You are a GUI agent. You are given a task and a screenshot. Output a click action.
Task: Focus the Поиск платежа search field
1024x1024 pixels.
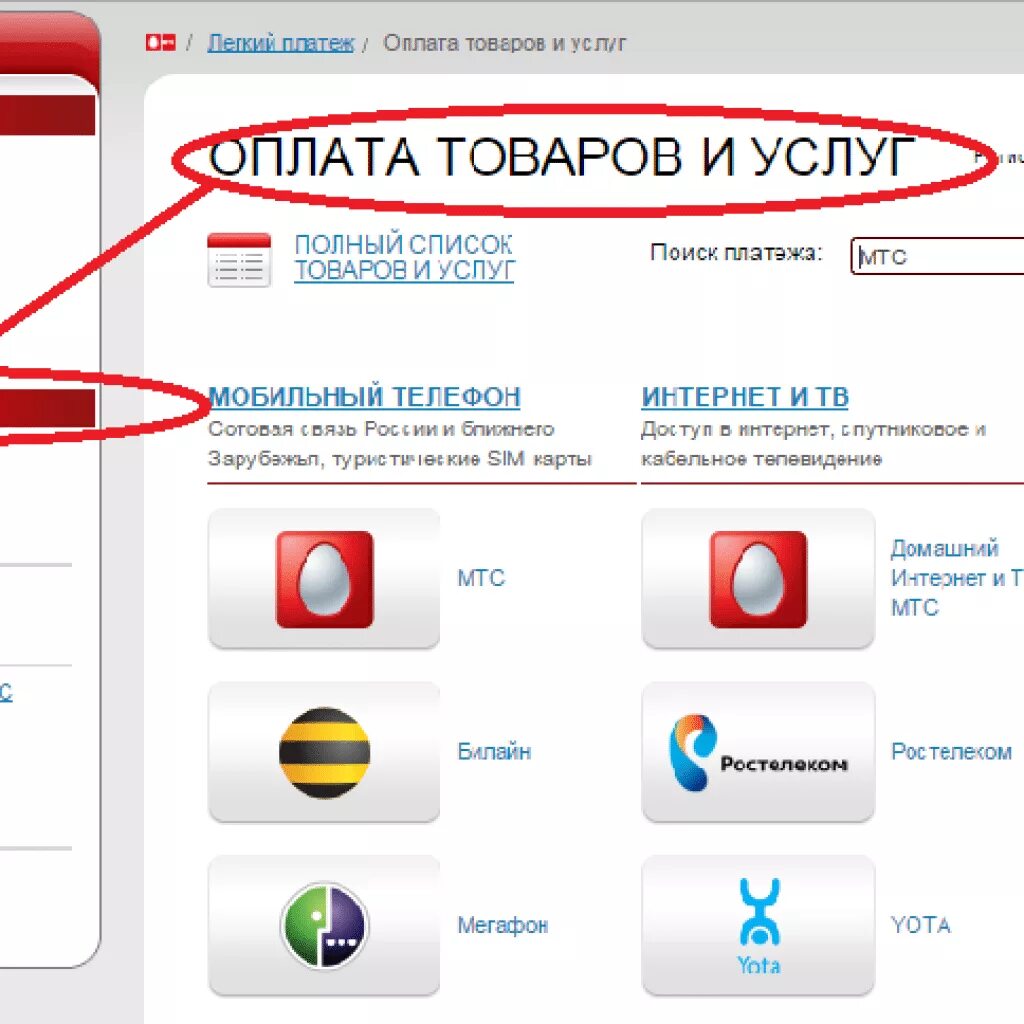(x=938, y=256)
